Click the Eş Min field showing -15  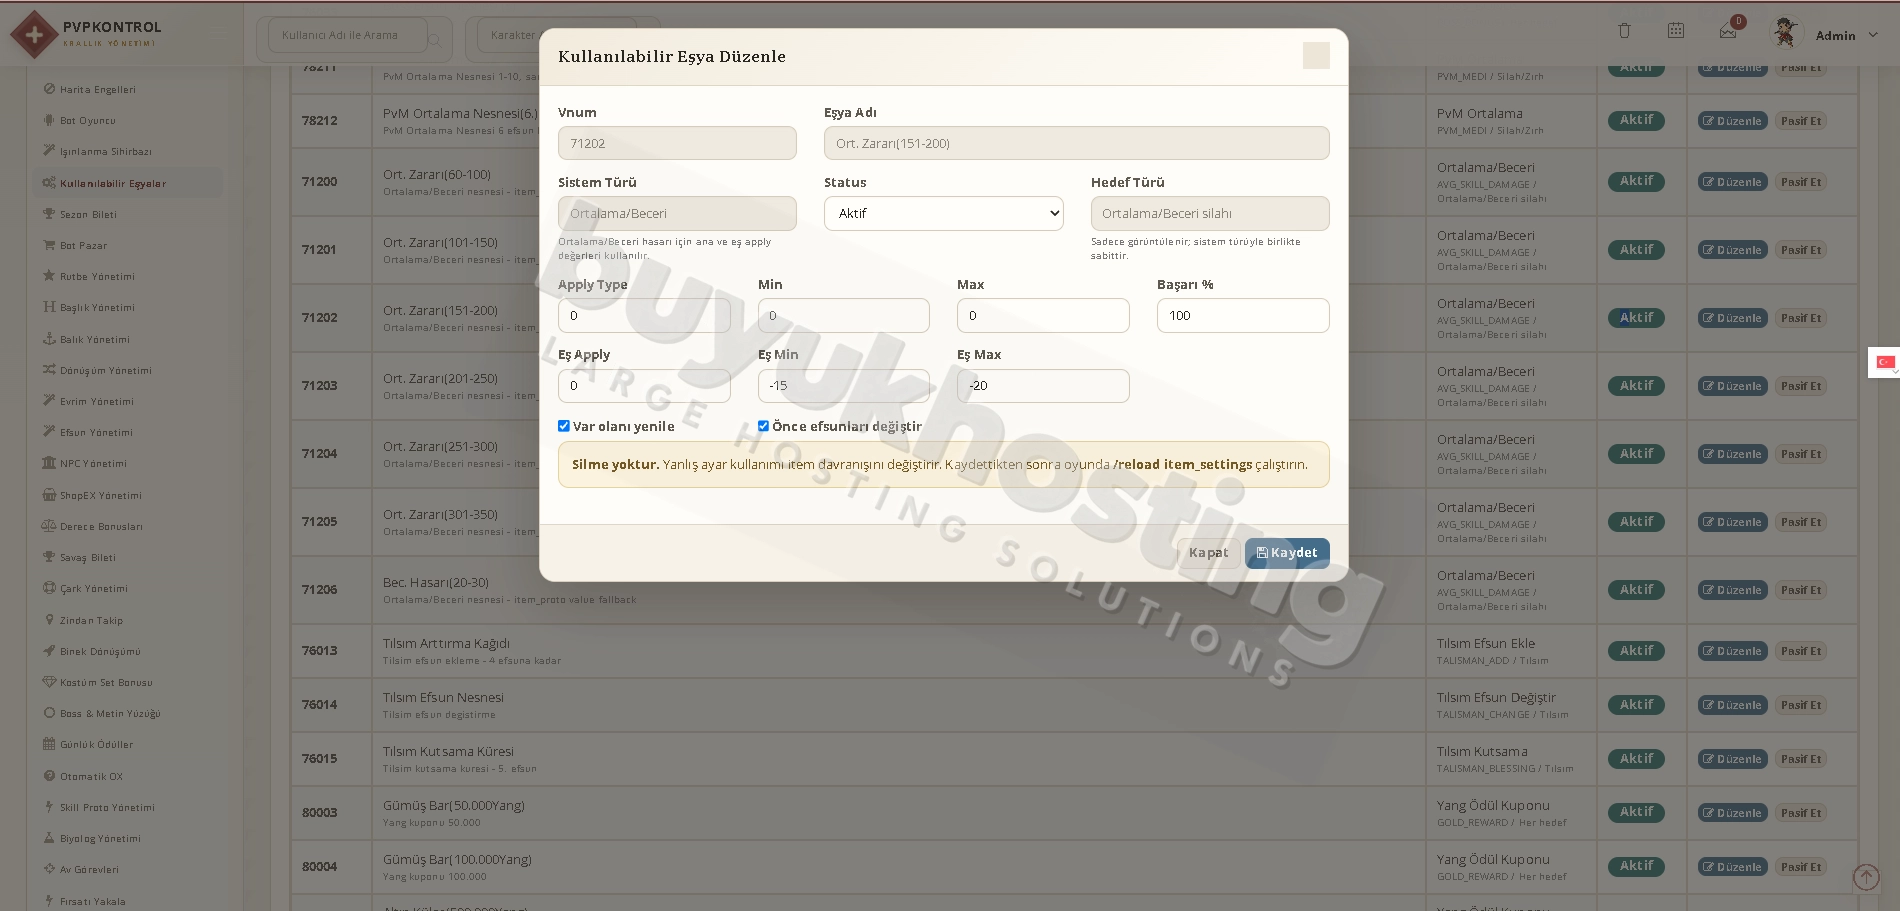843,385
